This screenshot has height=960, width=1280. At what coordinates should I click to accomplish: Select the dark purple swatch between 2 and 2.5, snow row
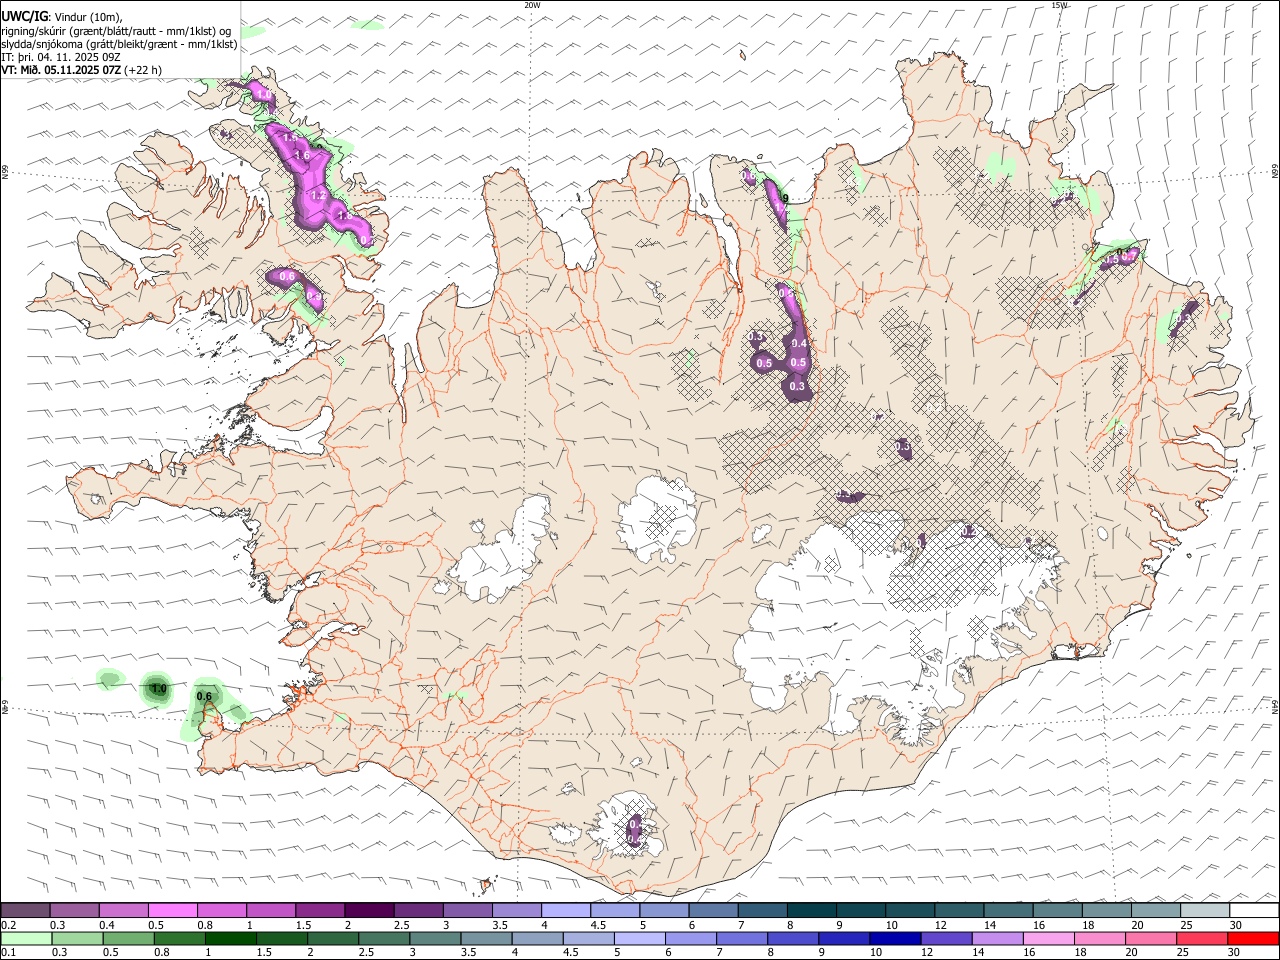[369, 911]
